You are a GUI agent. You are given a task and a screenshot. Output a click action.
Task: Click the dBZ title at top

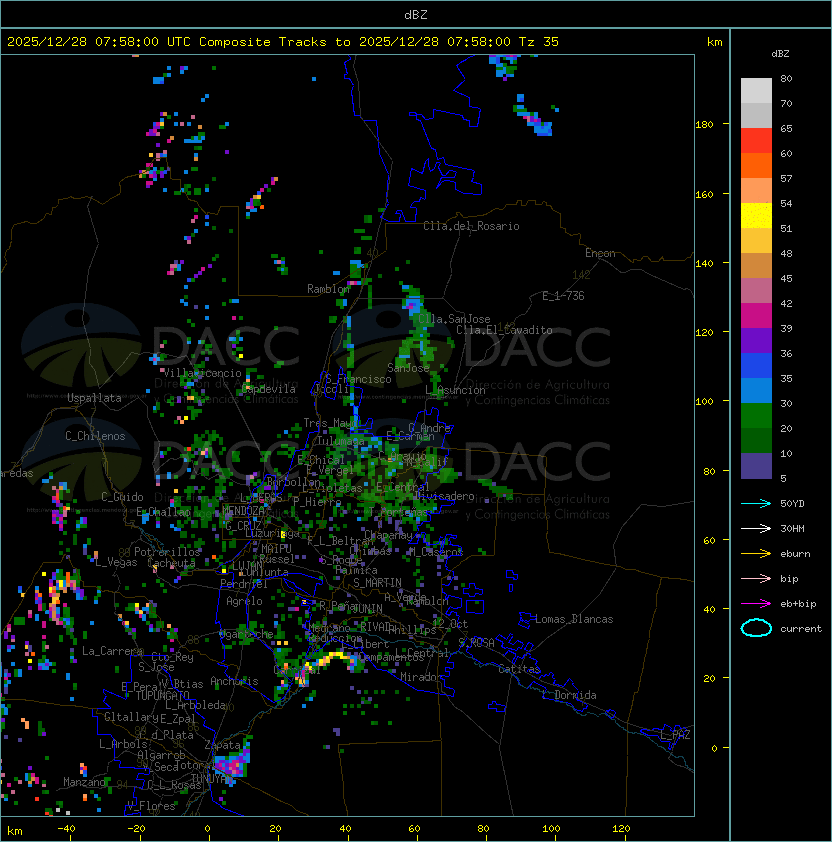416,15
